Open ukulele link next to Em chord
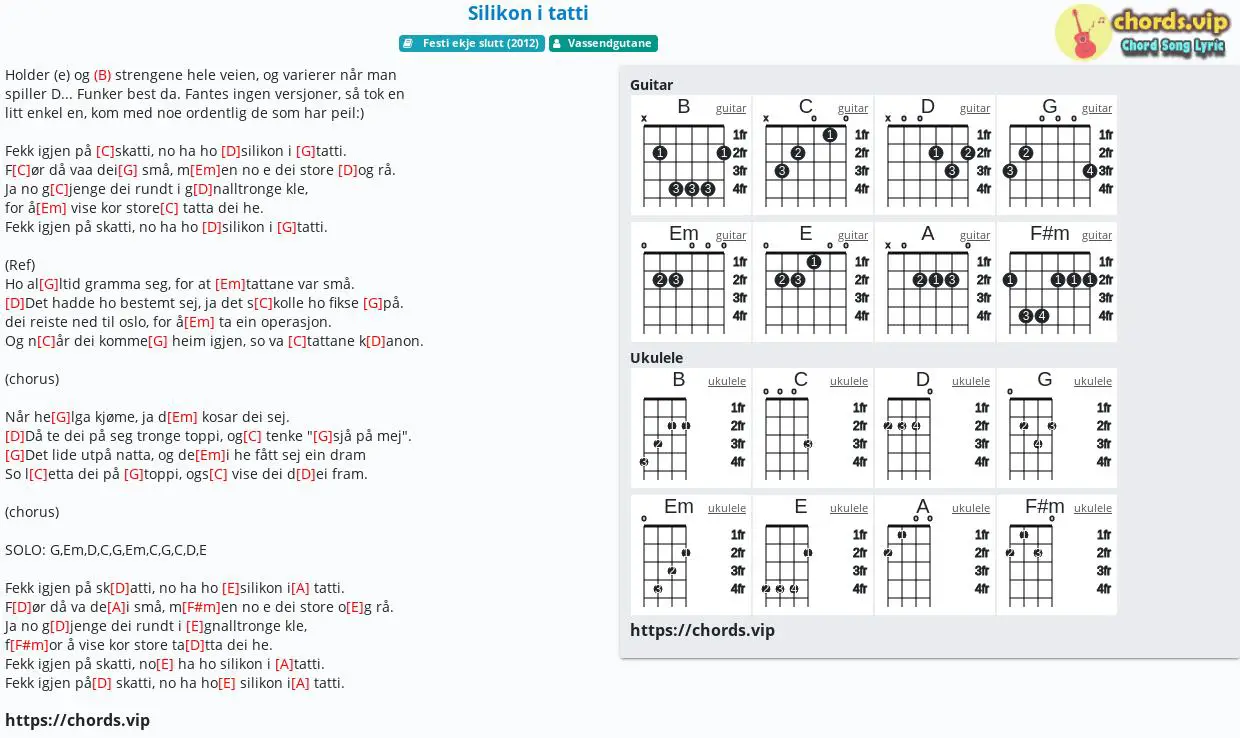This screenshot has height=738, width=1240. [727, 508]
